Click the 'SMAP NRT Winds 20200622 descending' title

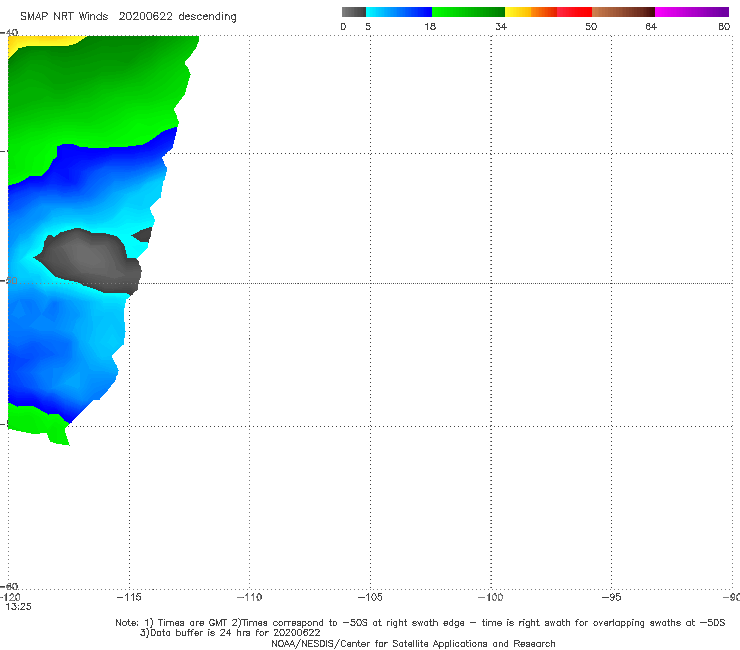128,16
